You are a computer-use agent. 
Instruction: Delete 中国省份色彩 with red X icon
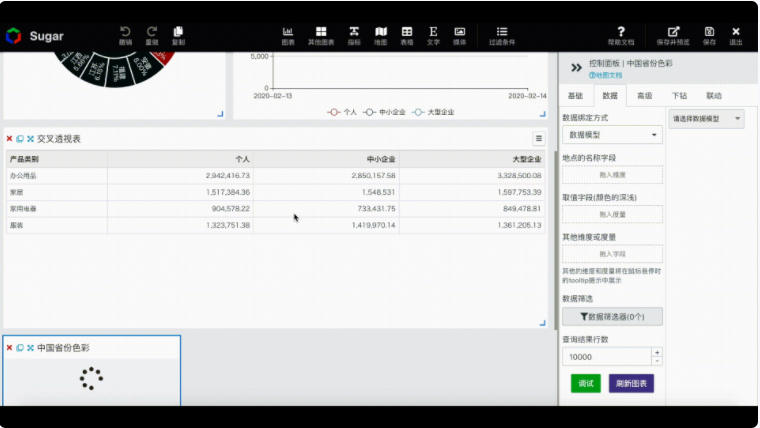coord(9,348)
